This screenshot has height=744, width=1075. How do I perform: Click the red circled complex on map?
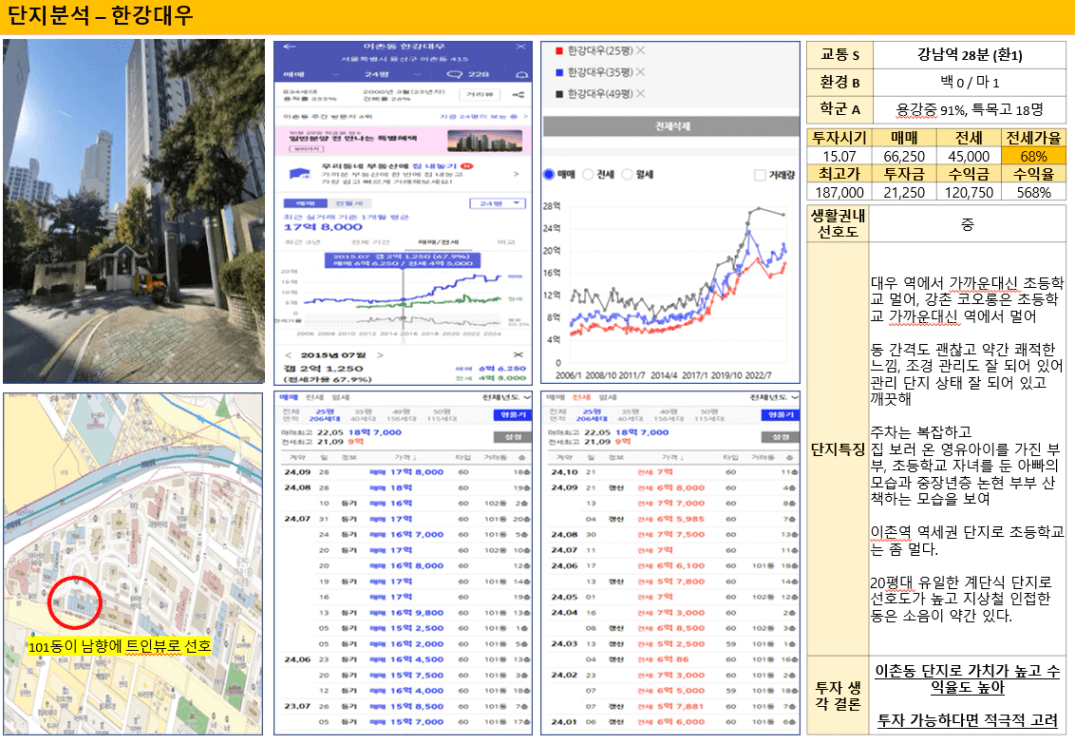75,603
